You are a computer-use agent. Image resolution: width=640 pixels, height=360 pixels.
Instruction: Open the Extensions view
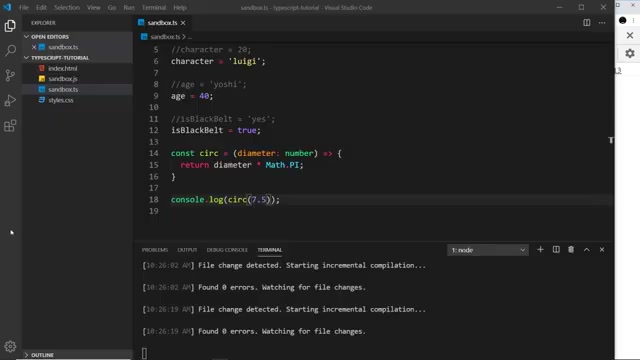click(10, 125)
